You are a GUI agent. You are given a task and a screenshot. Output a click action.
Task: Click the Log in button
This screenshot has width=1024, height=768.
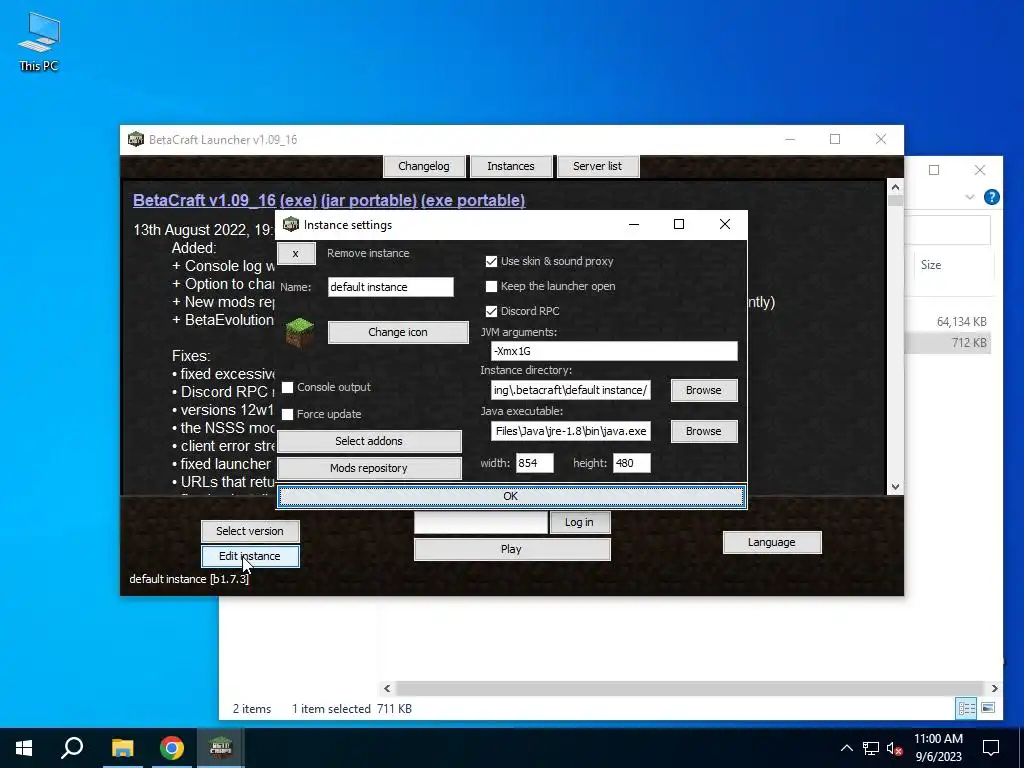[x=579, y=522]
